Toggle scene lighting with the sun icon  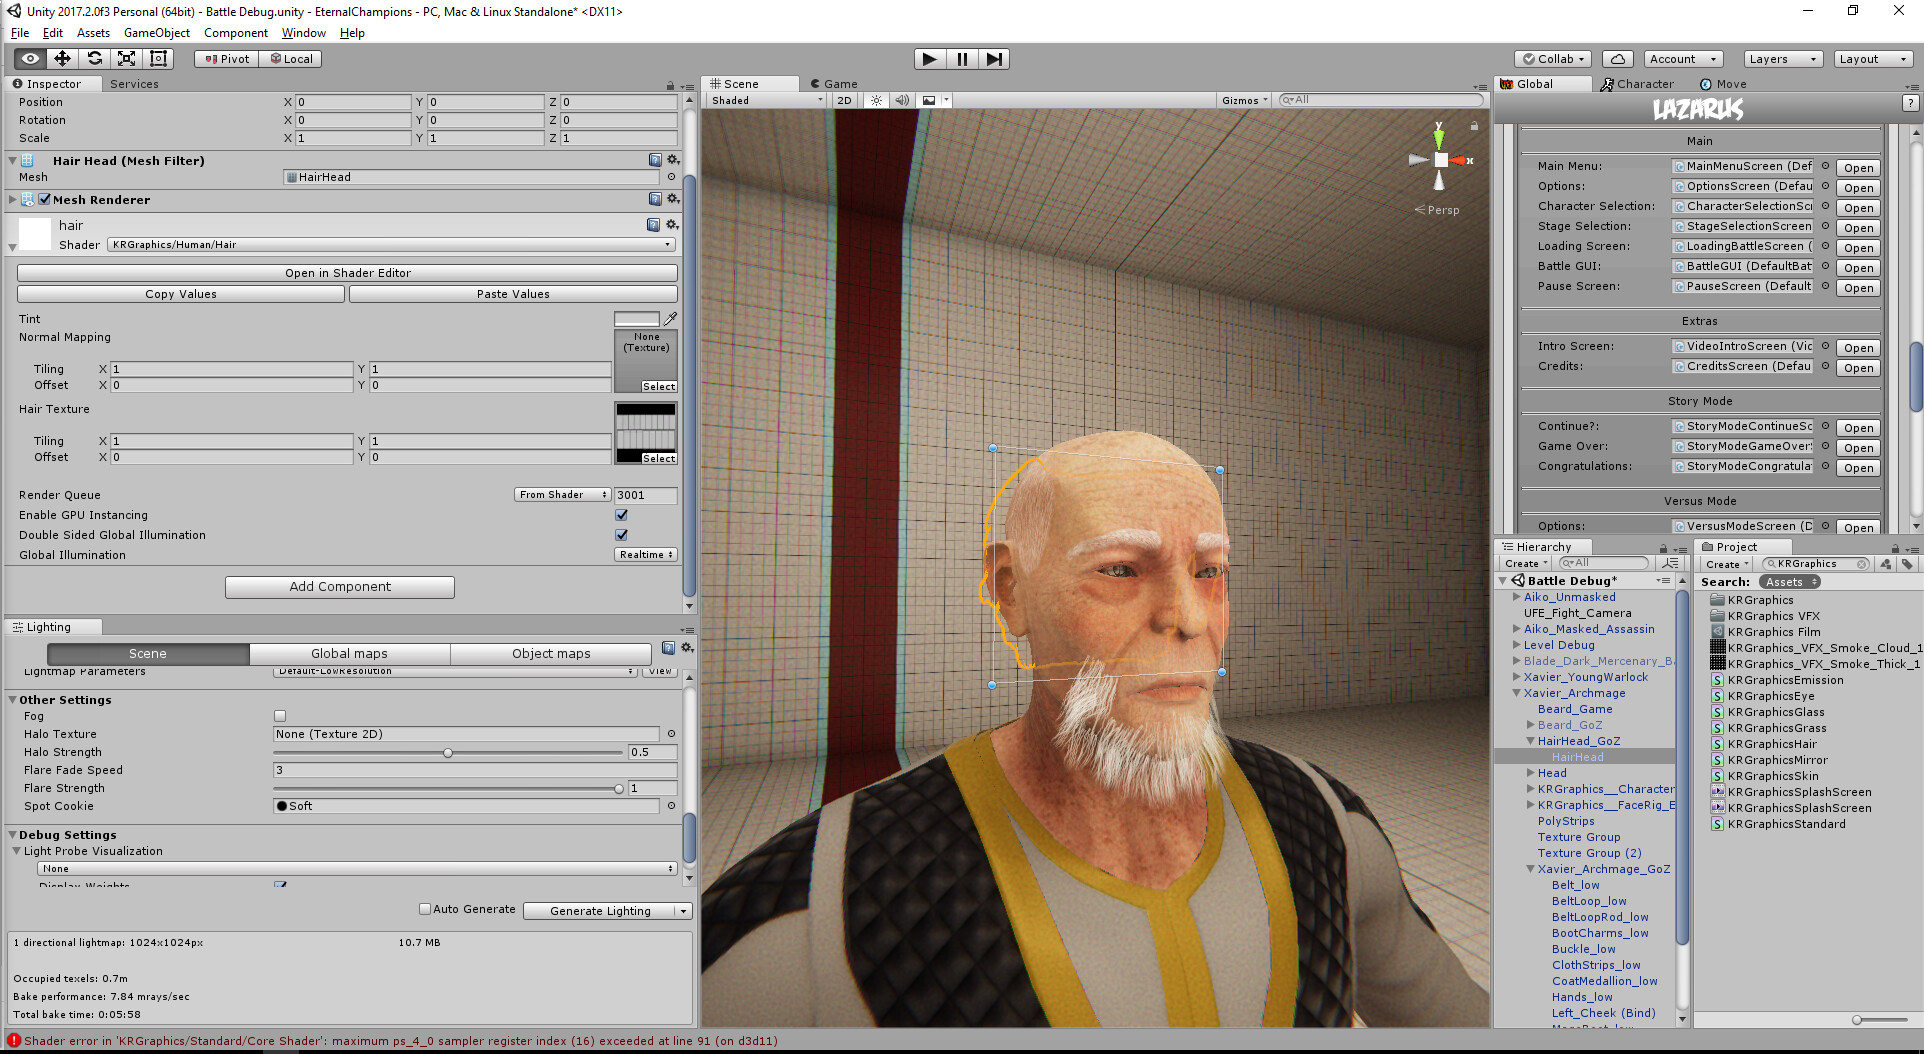point(876,100)
